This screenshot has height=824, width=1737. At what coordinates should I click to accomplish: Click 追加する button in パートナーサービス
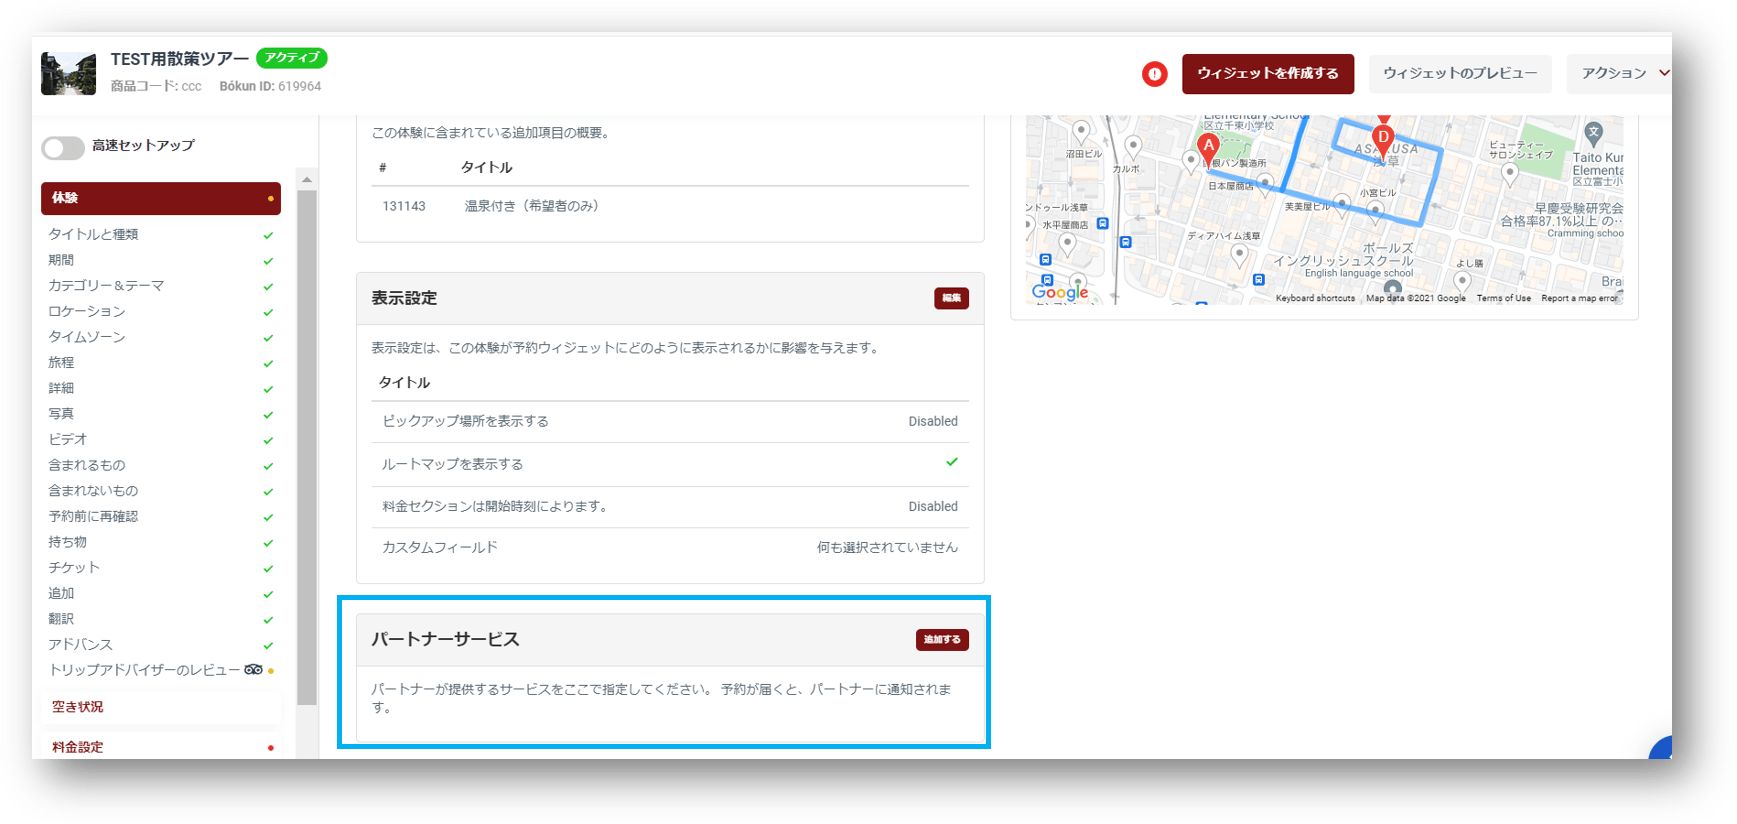pos(941,640)
